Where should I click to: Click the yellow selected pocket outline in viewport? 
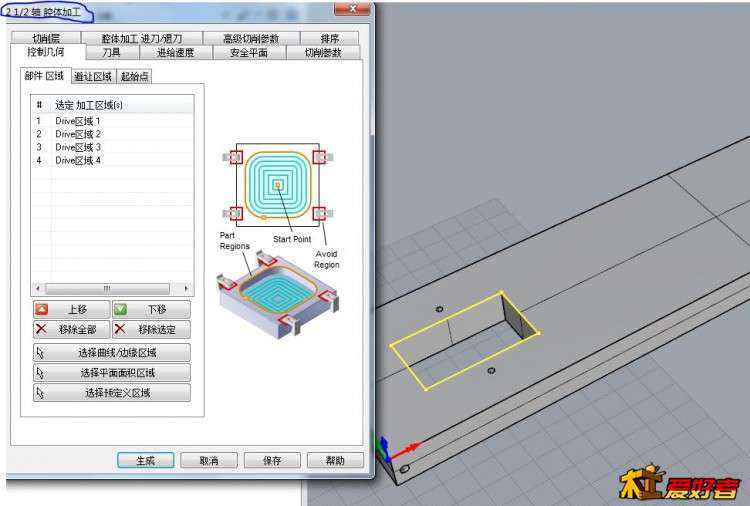coord(465,341)
